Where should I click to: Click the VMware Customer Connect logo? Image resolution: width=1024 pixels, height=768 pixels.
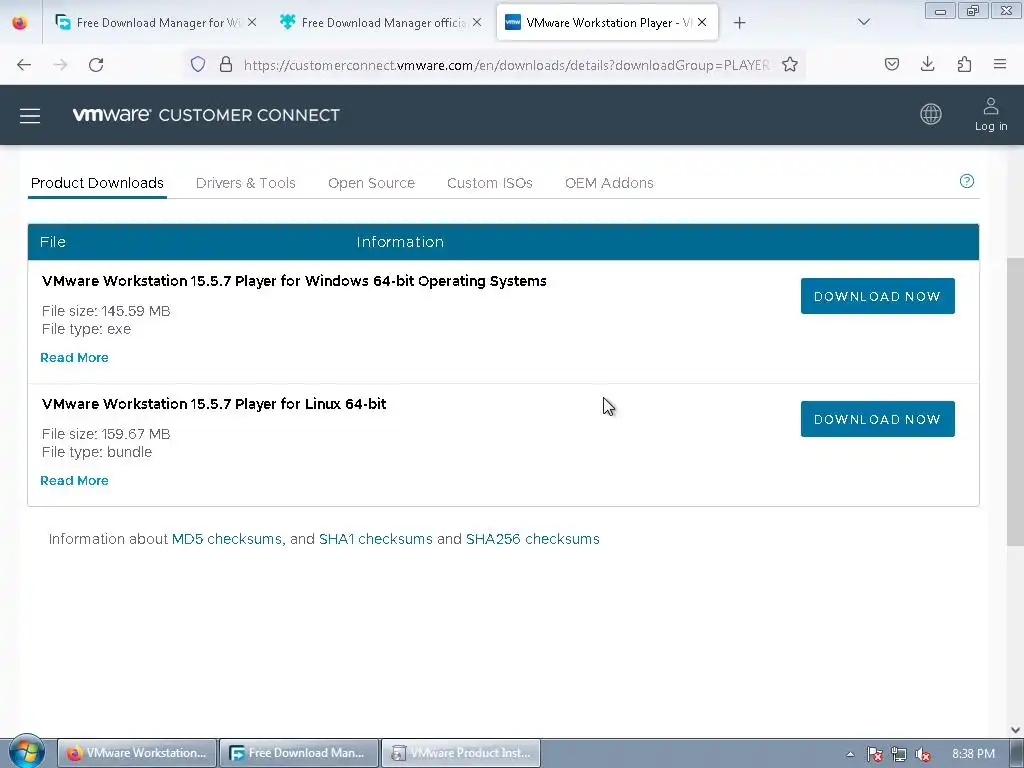pos(206,115)
